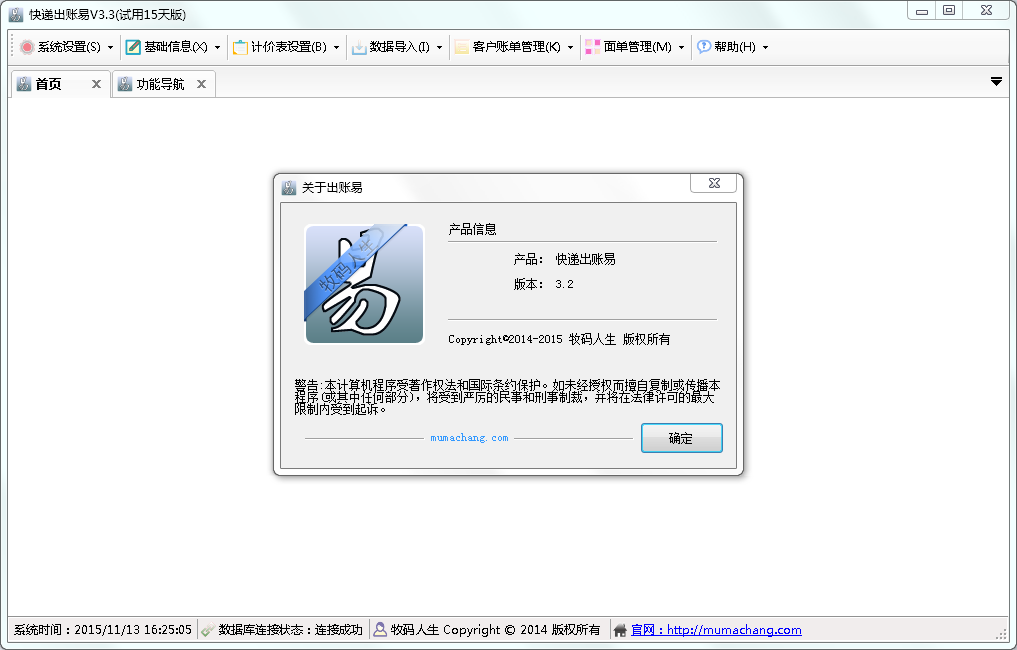Click the 警告 copyright warning paragraph
Screen dimensions: 1017x650
[507, 397]
